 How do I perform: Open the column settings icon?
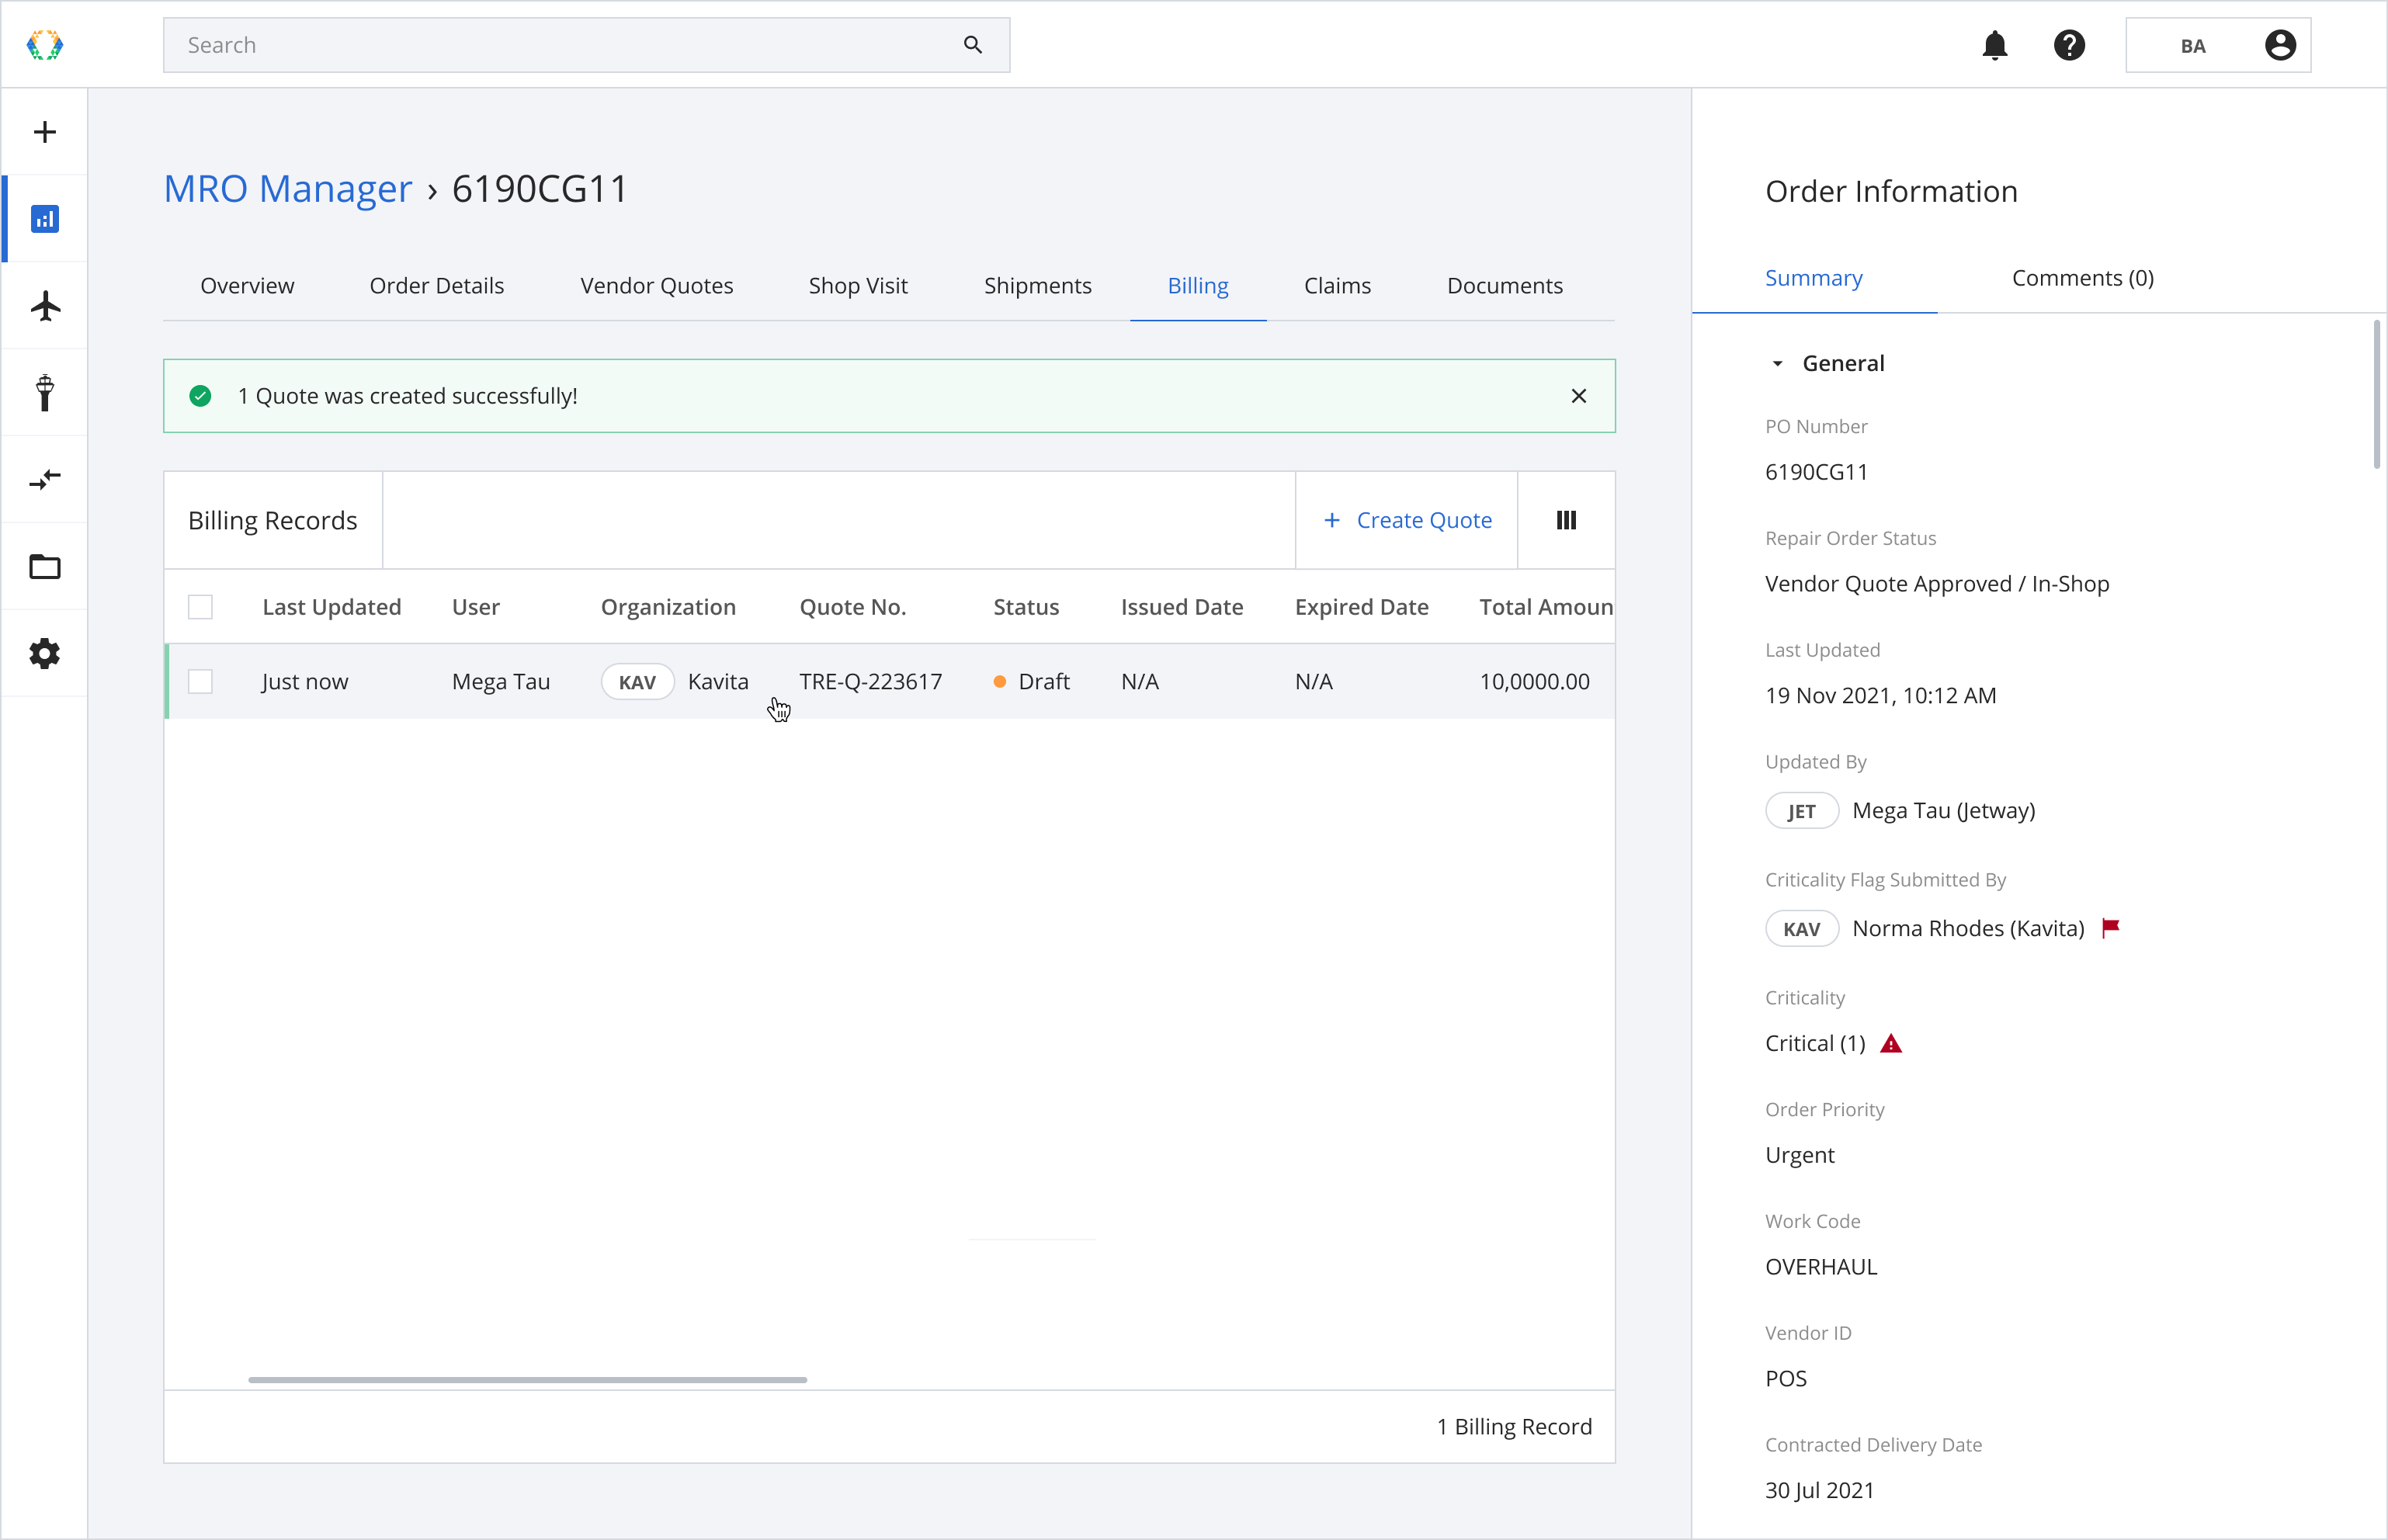(1566, 520)
